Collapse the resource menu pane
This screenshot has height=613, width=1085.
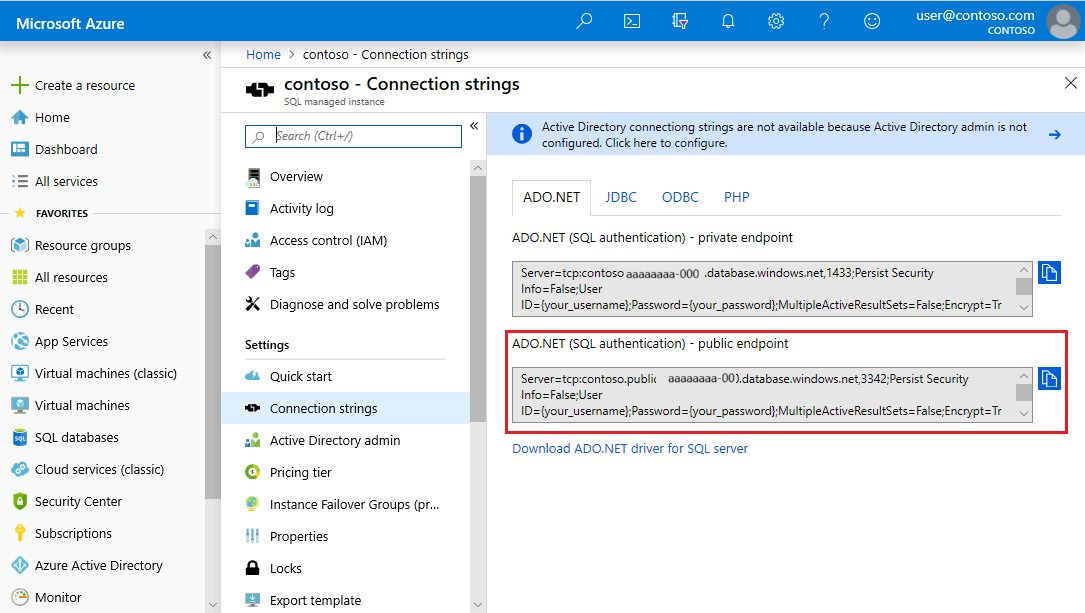[474, 126]
